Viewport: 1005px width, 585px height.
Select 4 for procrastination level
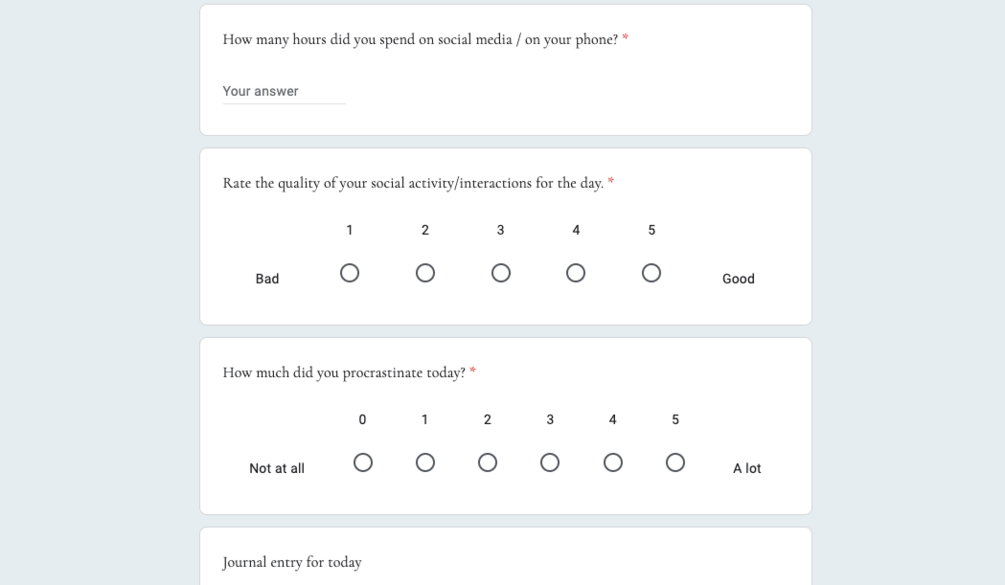tap(613, 463)
